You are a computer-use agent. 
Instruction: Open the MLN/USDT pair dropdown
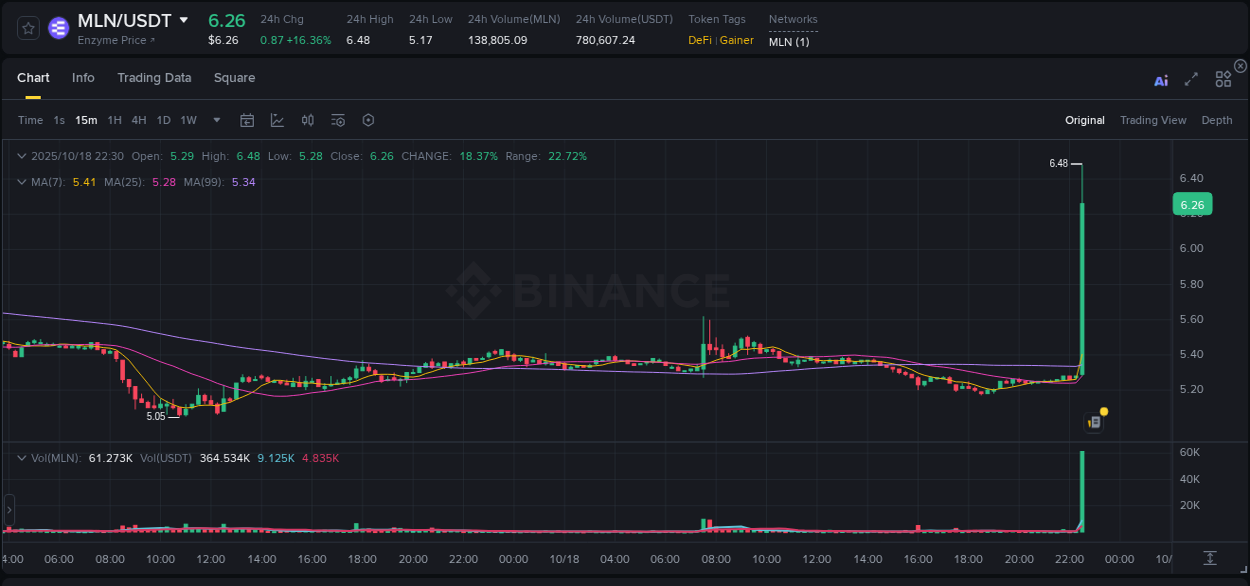[183, 19]
